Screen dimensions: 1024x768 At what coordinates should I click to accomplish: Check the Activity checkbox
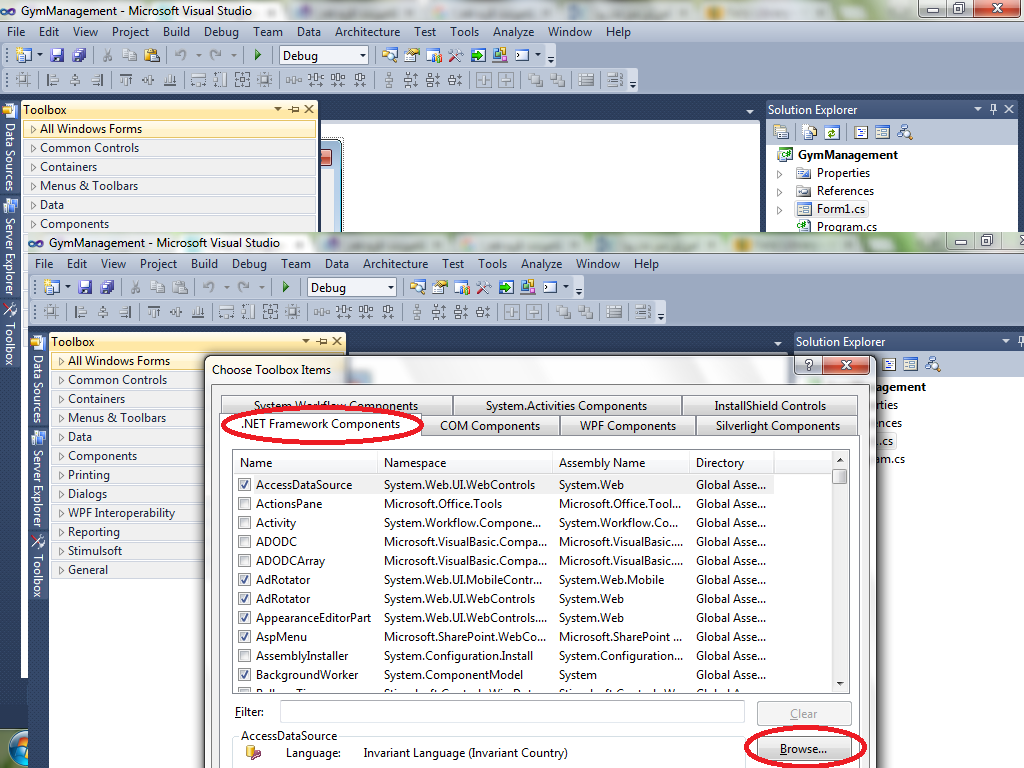(x=244, y=522)
